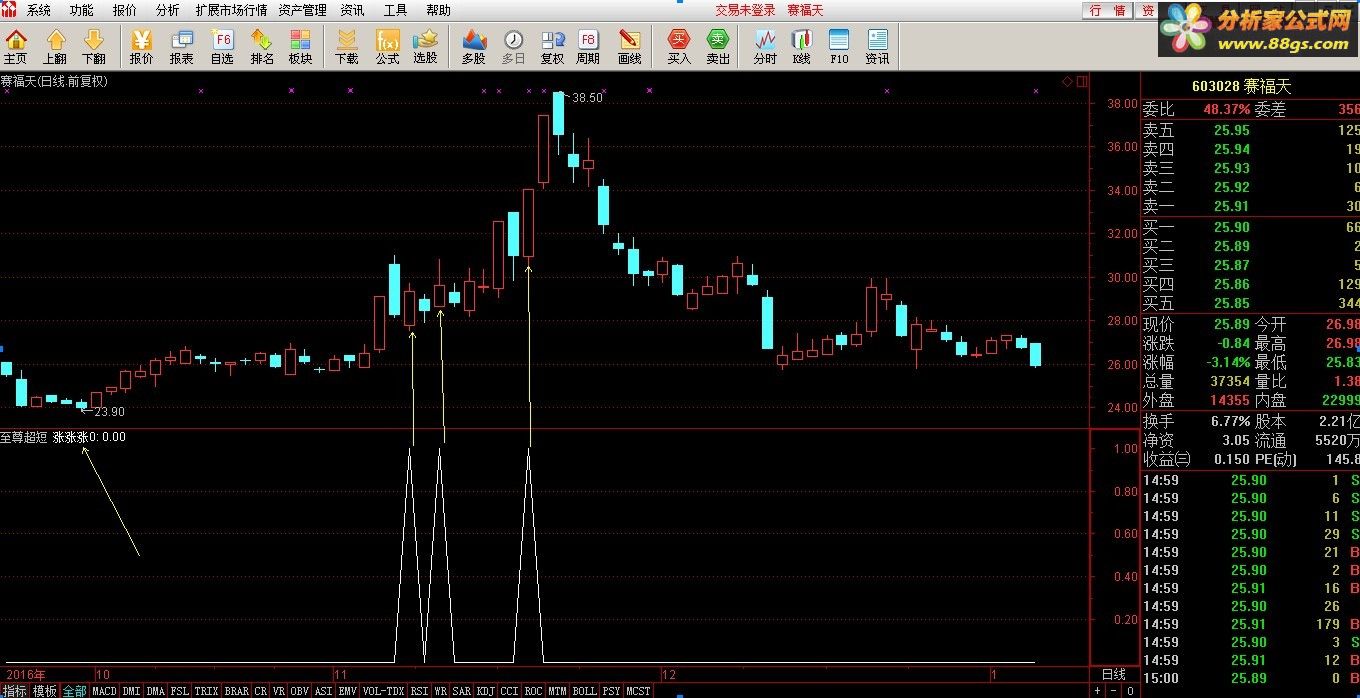Switch indicator to DMI

tap(131, 691)
